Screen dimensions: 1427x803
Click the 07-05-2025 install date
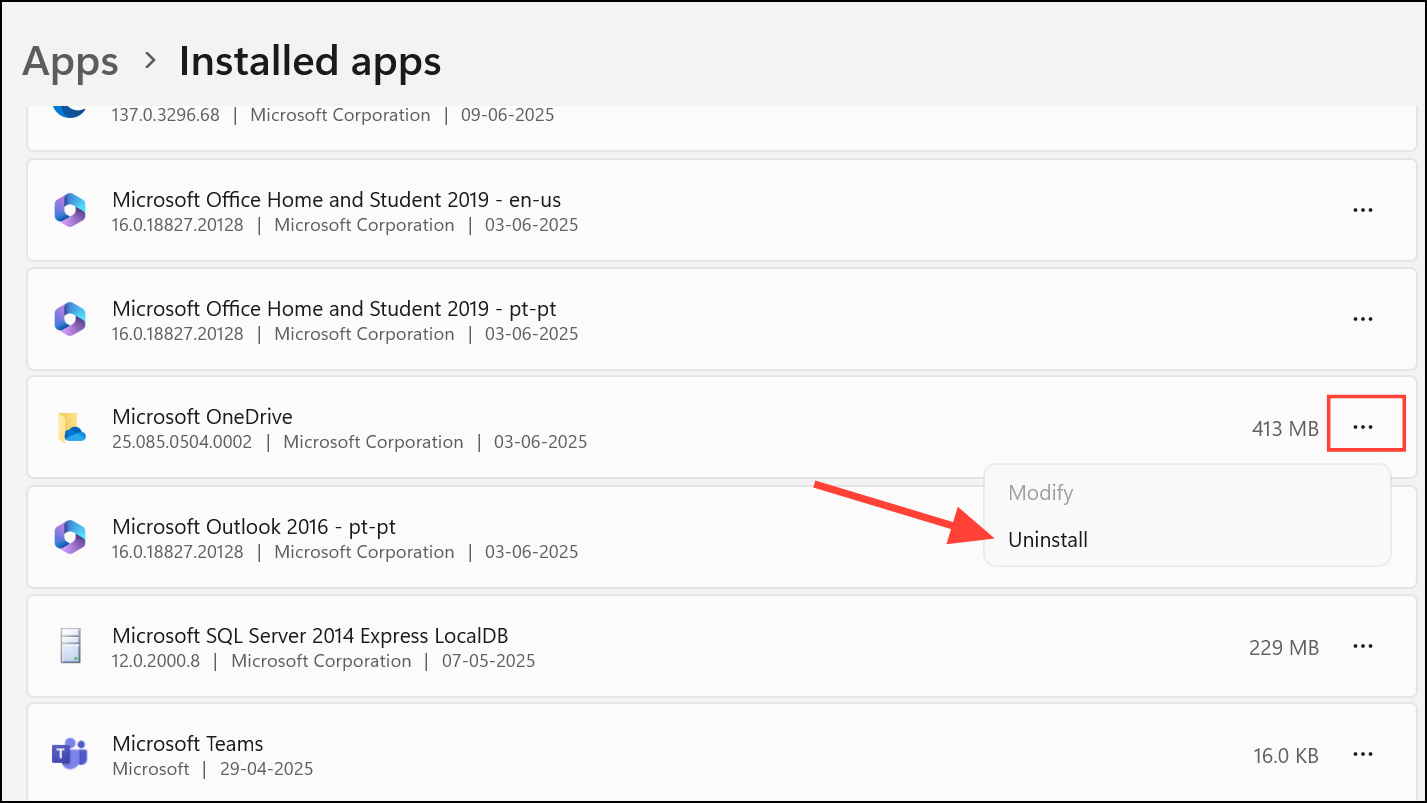click(488, 661)
